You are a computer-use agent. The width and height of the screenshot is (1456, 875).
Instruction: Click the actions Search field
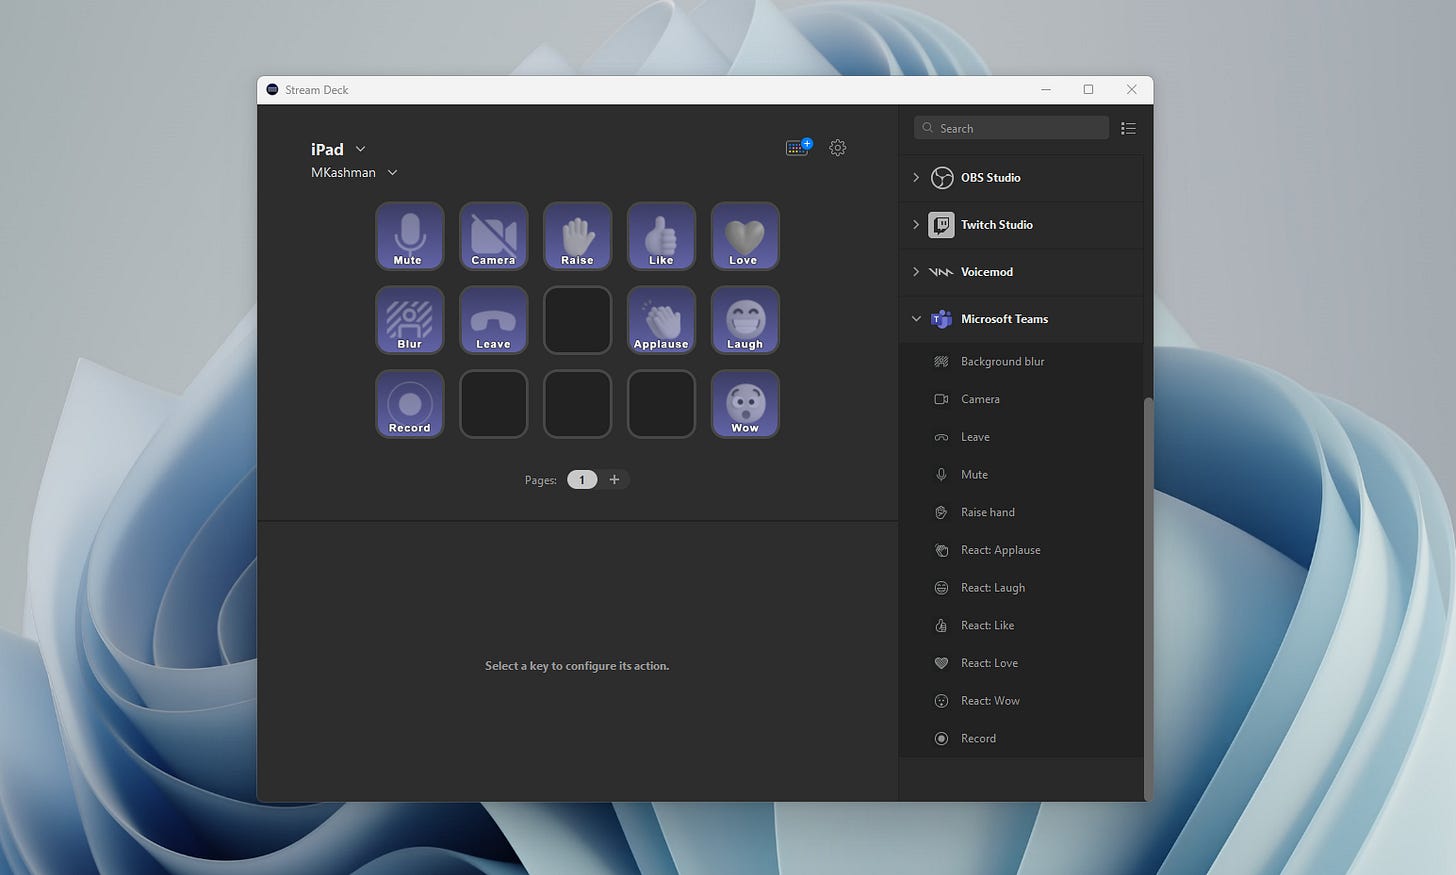[1011, 128]
